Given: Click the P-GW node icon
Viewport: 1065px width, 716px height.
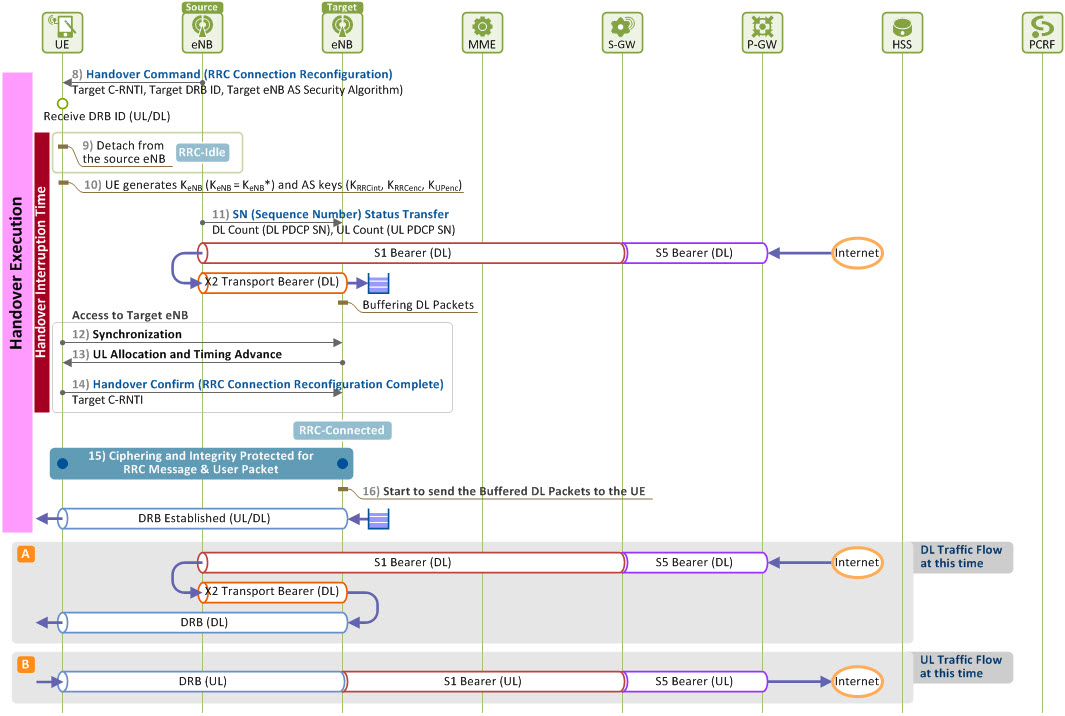Looking at the screenshot, I should (x=762, y=32).
